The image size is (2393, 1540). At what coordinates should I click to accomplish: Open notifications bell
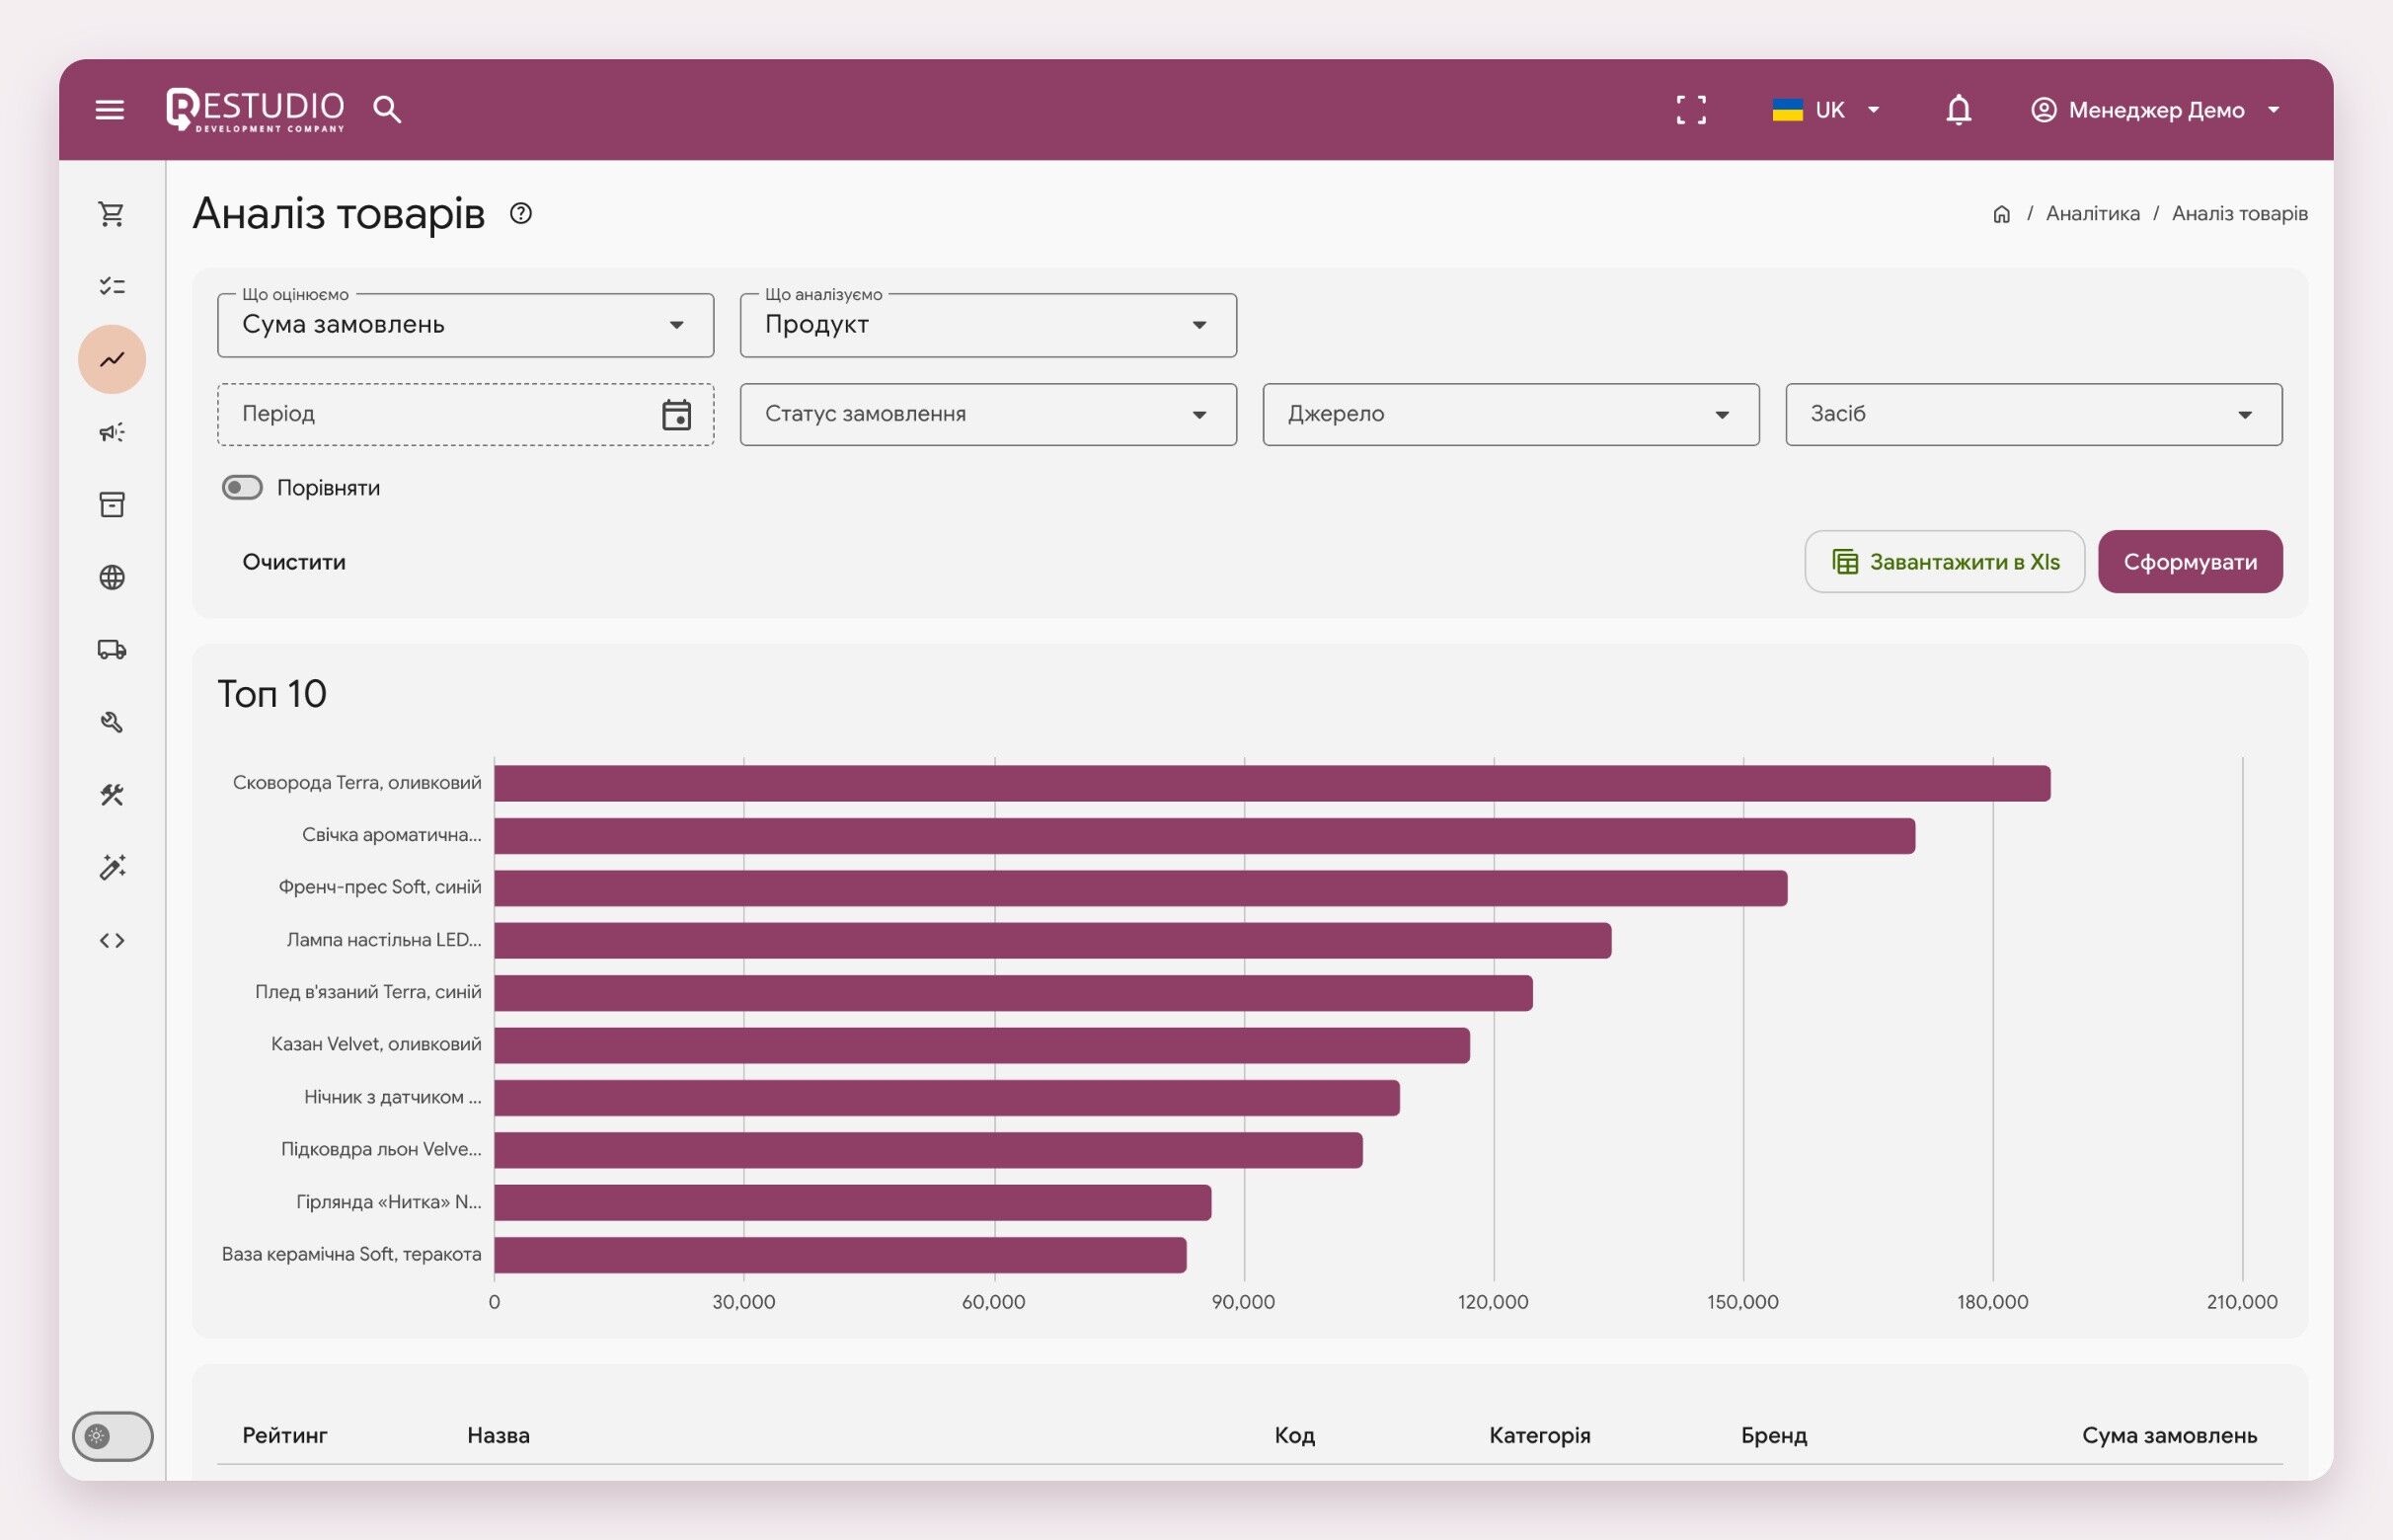pos(1958,109)
